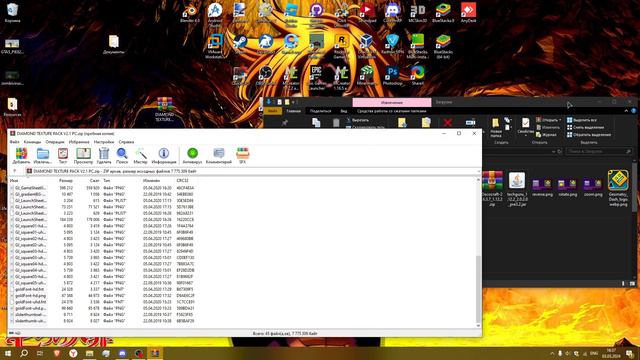640x360 pixels.
Task: Click Выделить все in Explorer ribbon
Action: (582, 120)
